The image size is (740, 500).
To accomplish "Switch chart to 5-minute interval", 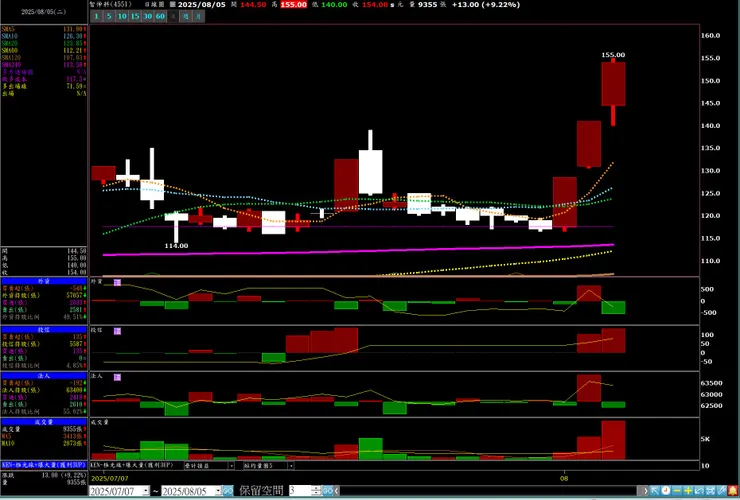I will click(x=109, y=17).
